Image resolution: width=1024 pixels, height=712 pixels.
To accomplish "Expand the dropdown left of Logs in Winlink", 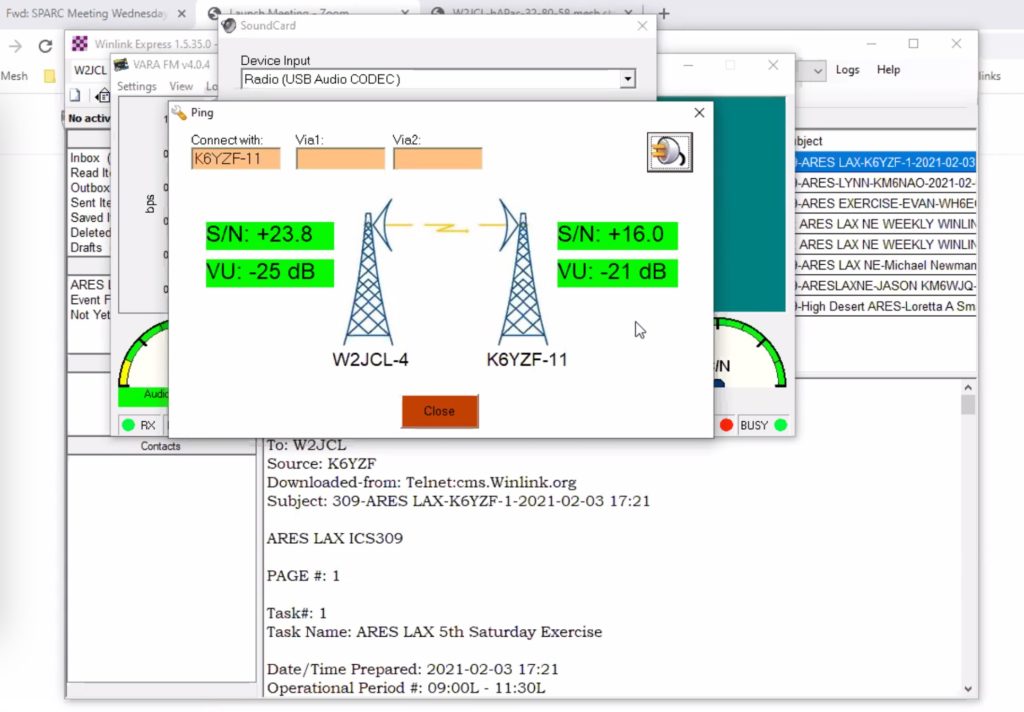I will click(818, 70).
